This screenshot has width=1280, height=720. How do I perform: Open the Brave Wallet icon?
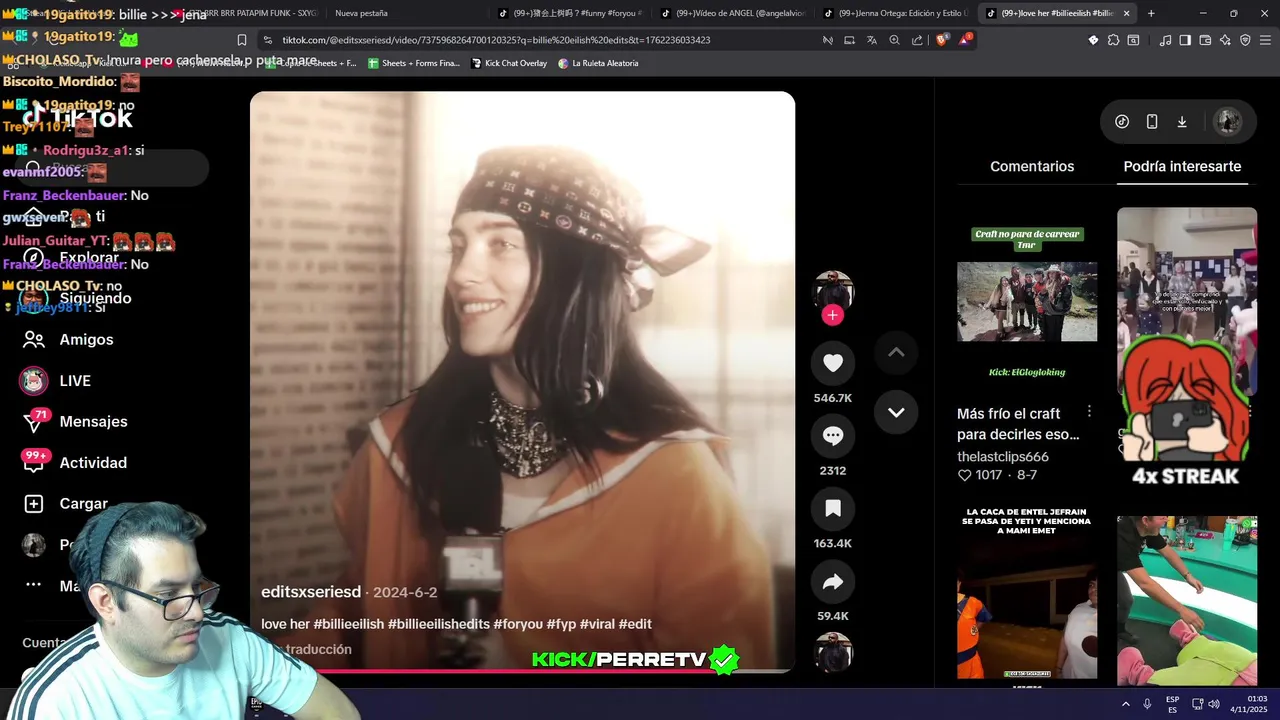pos(1205,40)
